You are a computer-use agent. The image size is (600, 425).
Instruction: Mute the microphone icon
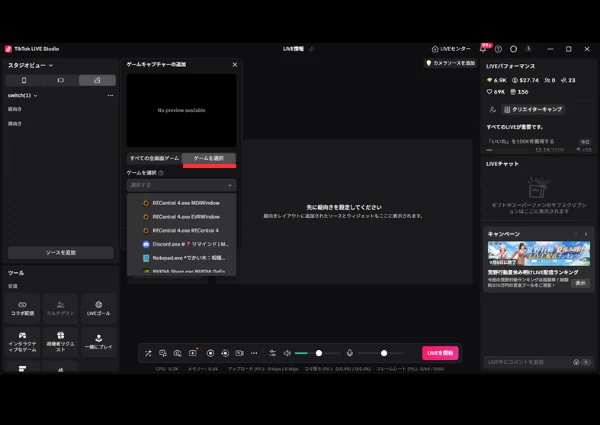click(349, 353)
